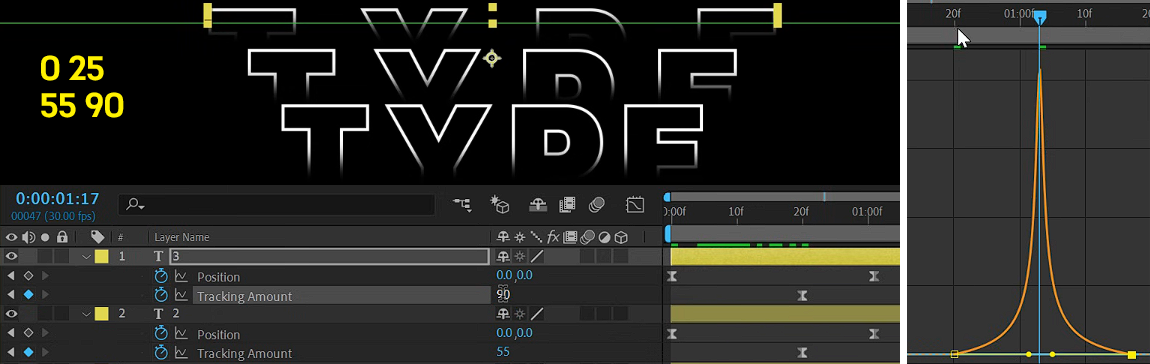Toggle the shy switch on layer 3
1150x364 pixels.
point(503,256)
